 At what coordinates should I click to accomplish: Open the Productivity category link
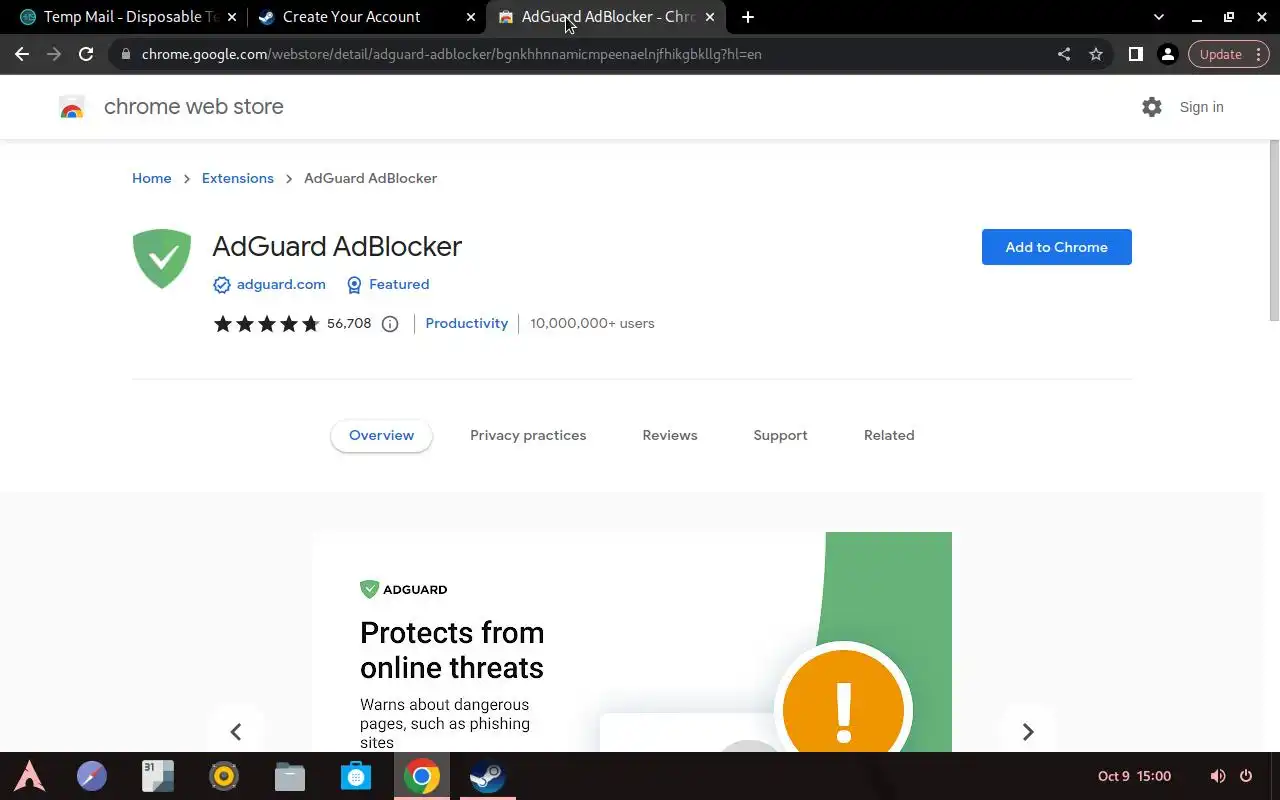point(467,323)
